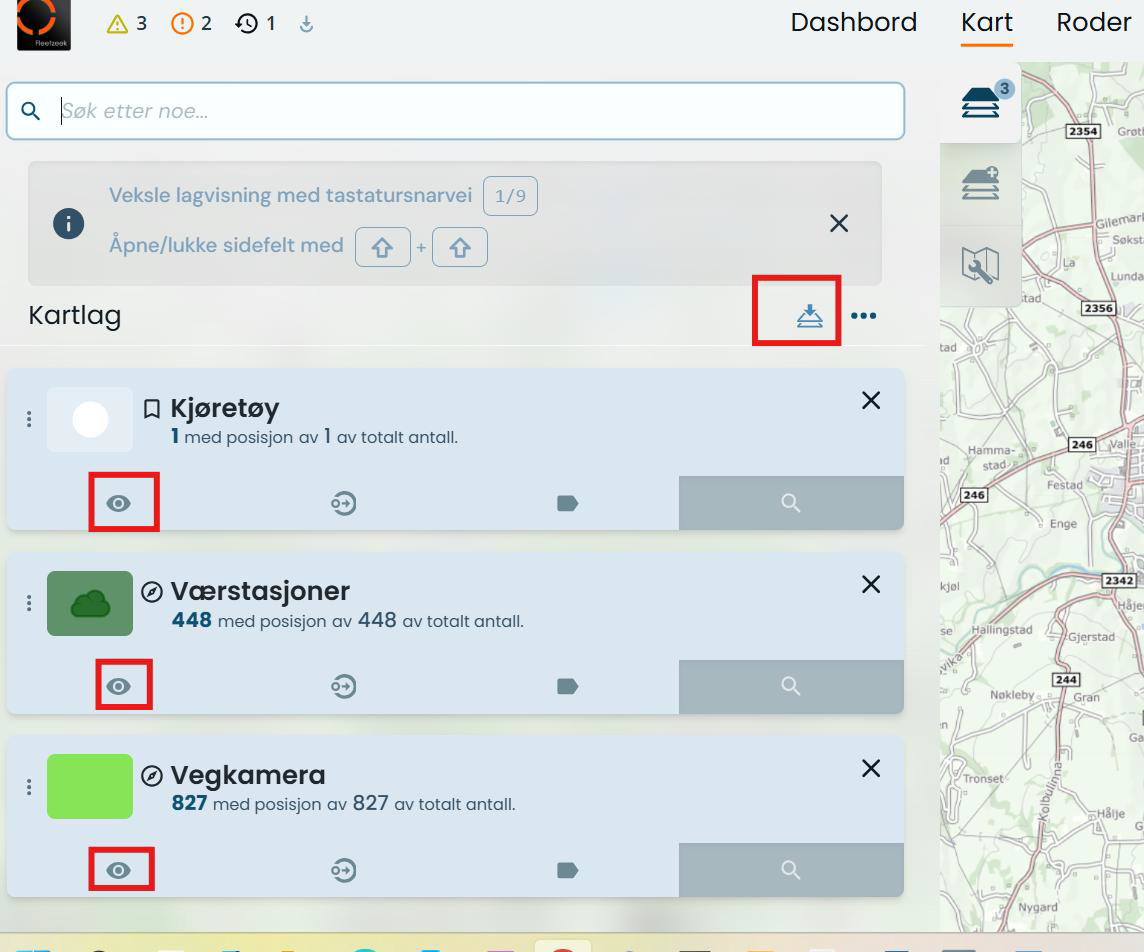Click the Værstasjoner layer title

[x=260, y=591]
